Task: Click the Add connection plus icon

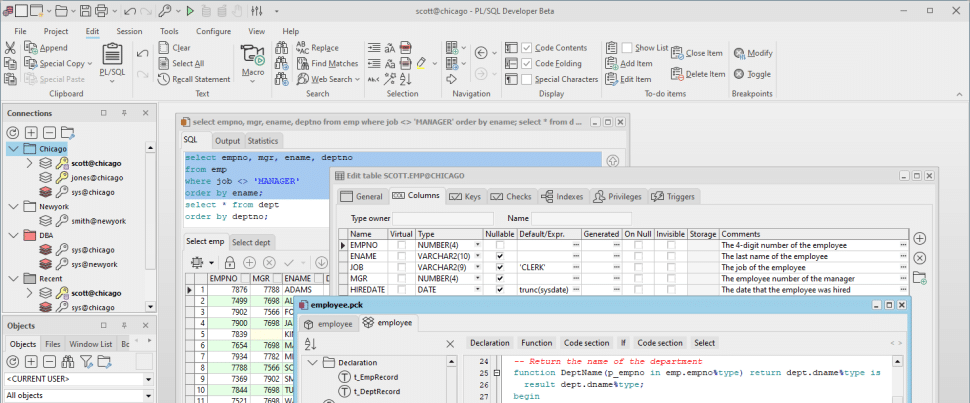Action: pyautogui.click(x=31, y=132)
